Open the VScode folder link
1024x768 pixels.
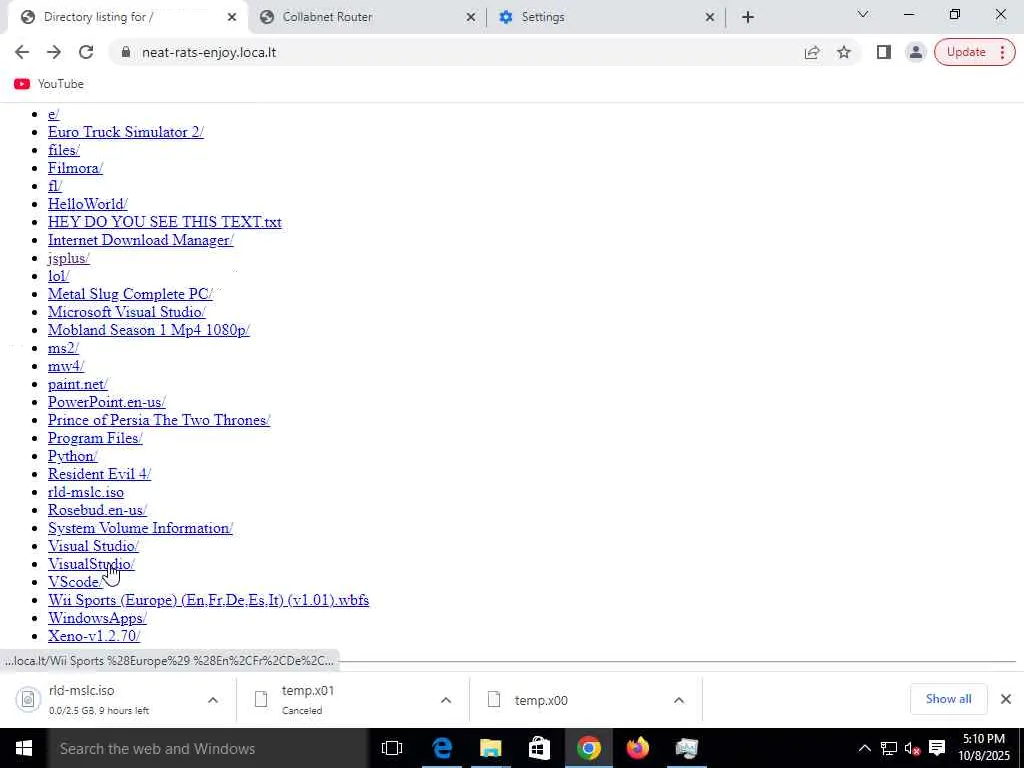click(x=74, y=582)
